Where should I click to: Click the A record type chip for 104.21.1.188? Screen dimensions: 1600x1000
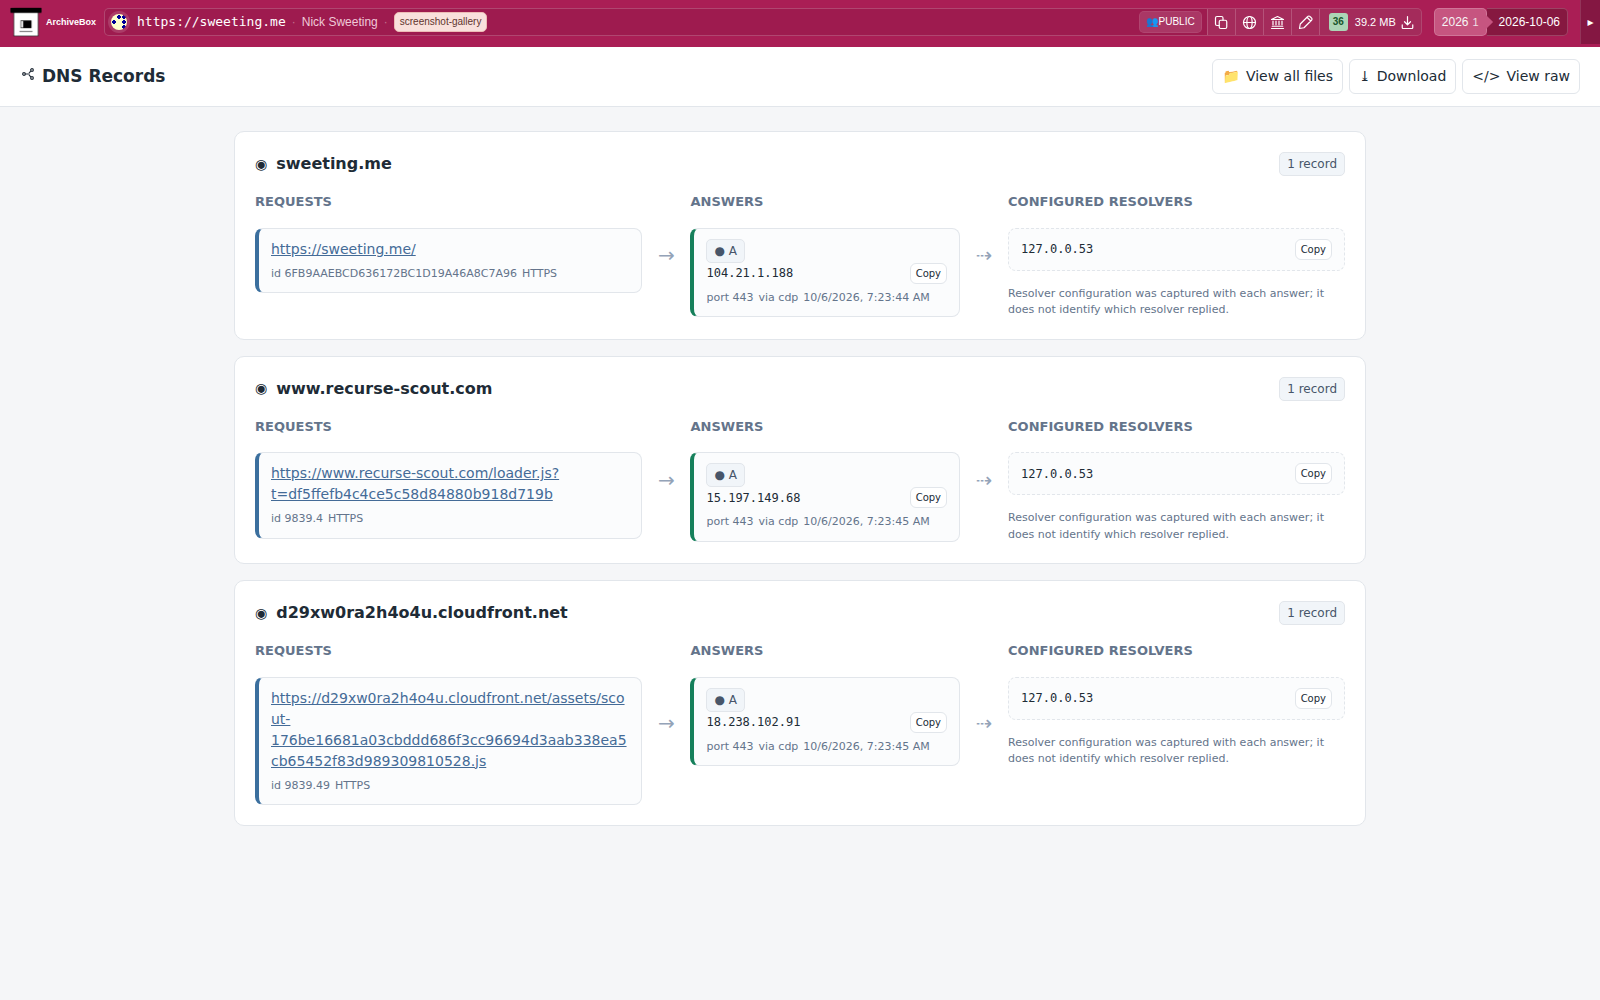[725, 251]
